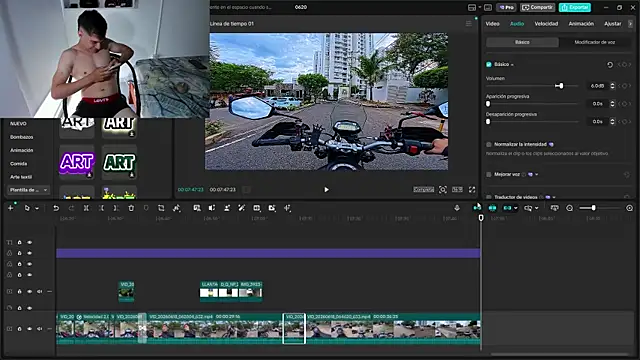Click the Exportar button
The image size is (640, 360).
click(575, 7)
